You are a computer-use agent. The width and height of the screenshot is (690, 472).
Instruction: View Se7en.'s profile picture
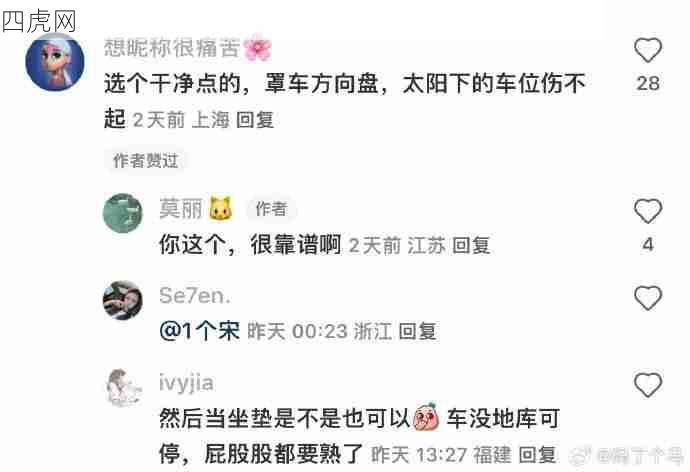(123, 300)
